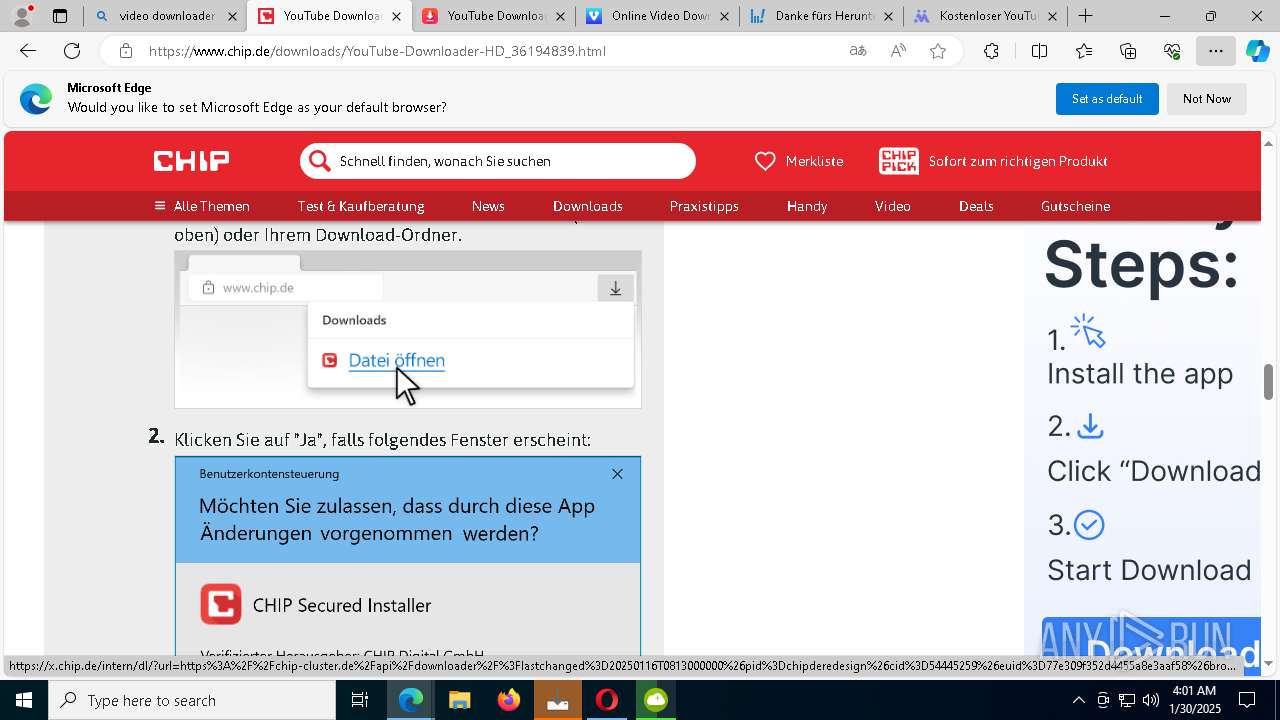Open the taskbar clock and date
This screenshot has height=720, width=1280.
coord(1196,700)
